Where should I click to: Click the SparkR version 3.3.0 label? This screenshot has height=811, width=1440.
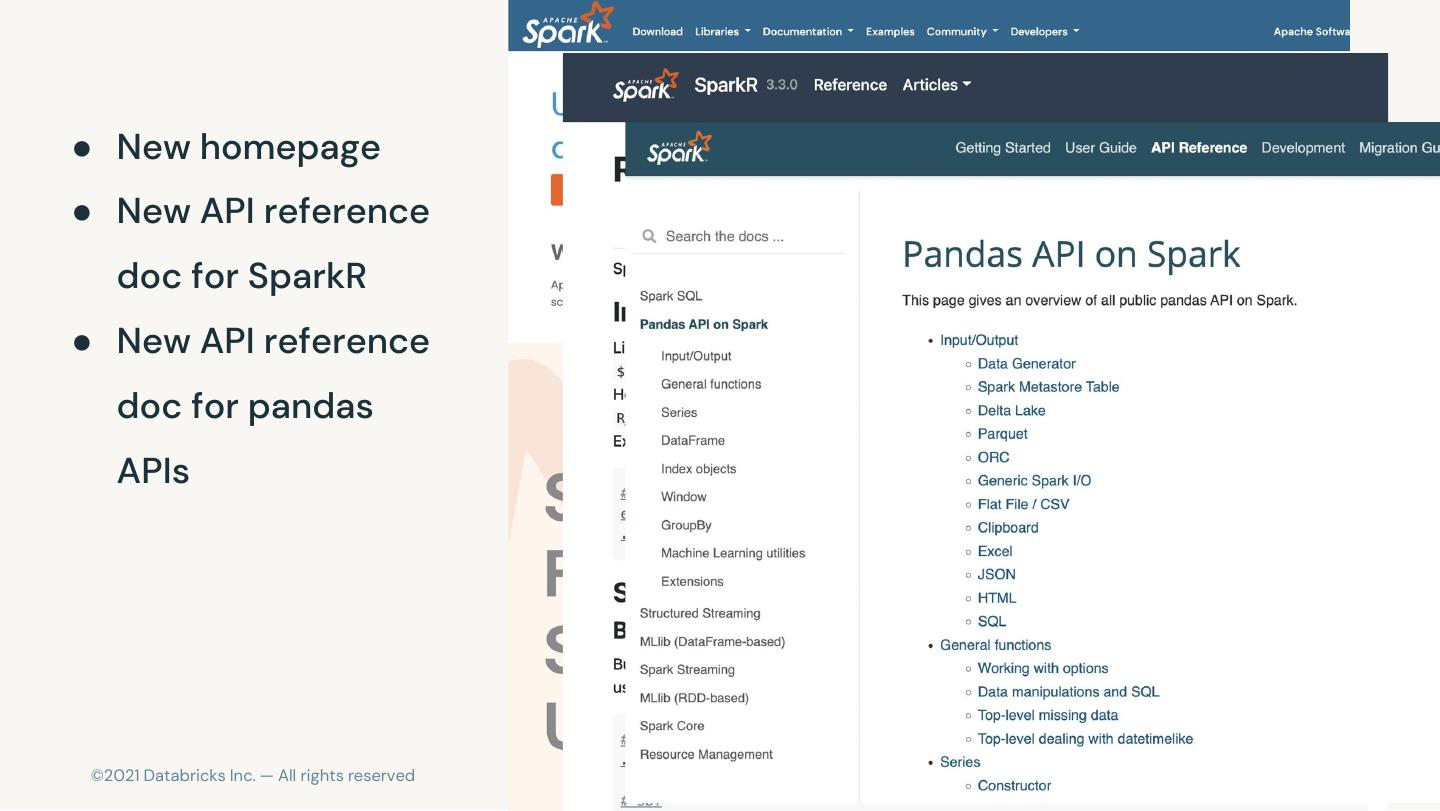(x=782, y=85)
